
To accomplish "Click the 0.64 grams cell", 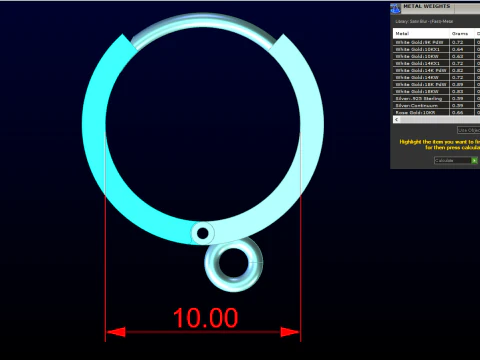I will [462, 49].
